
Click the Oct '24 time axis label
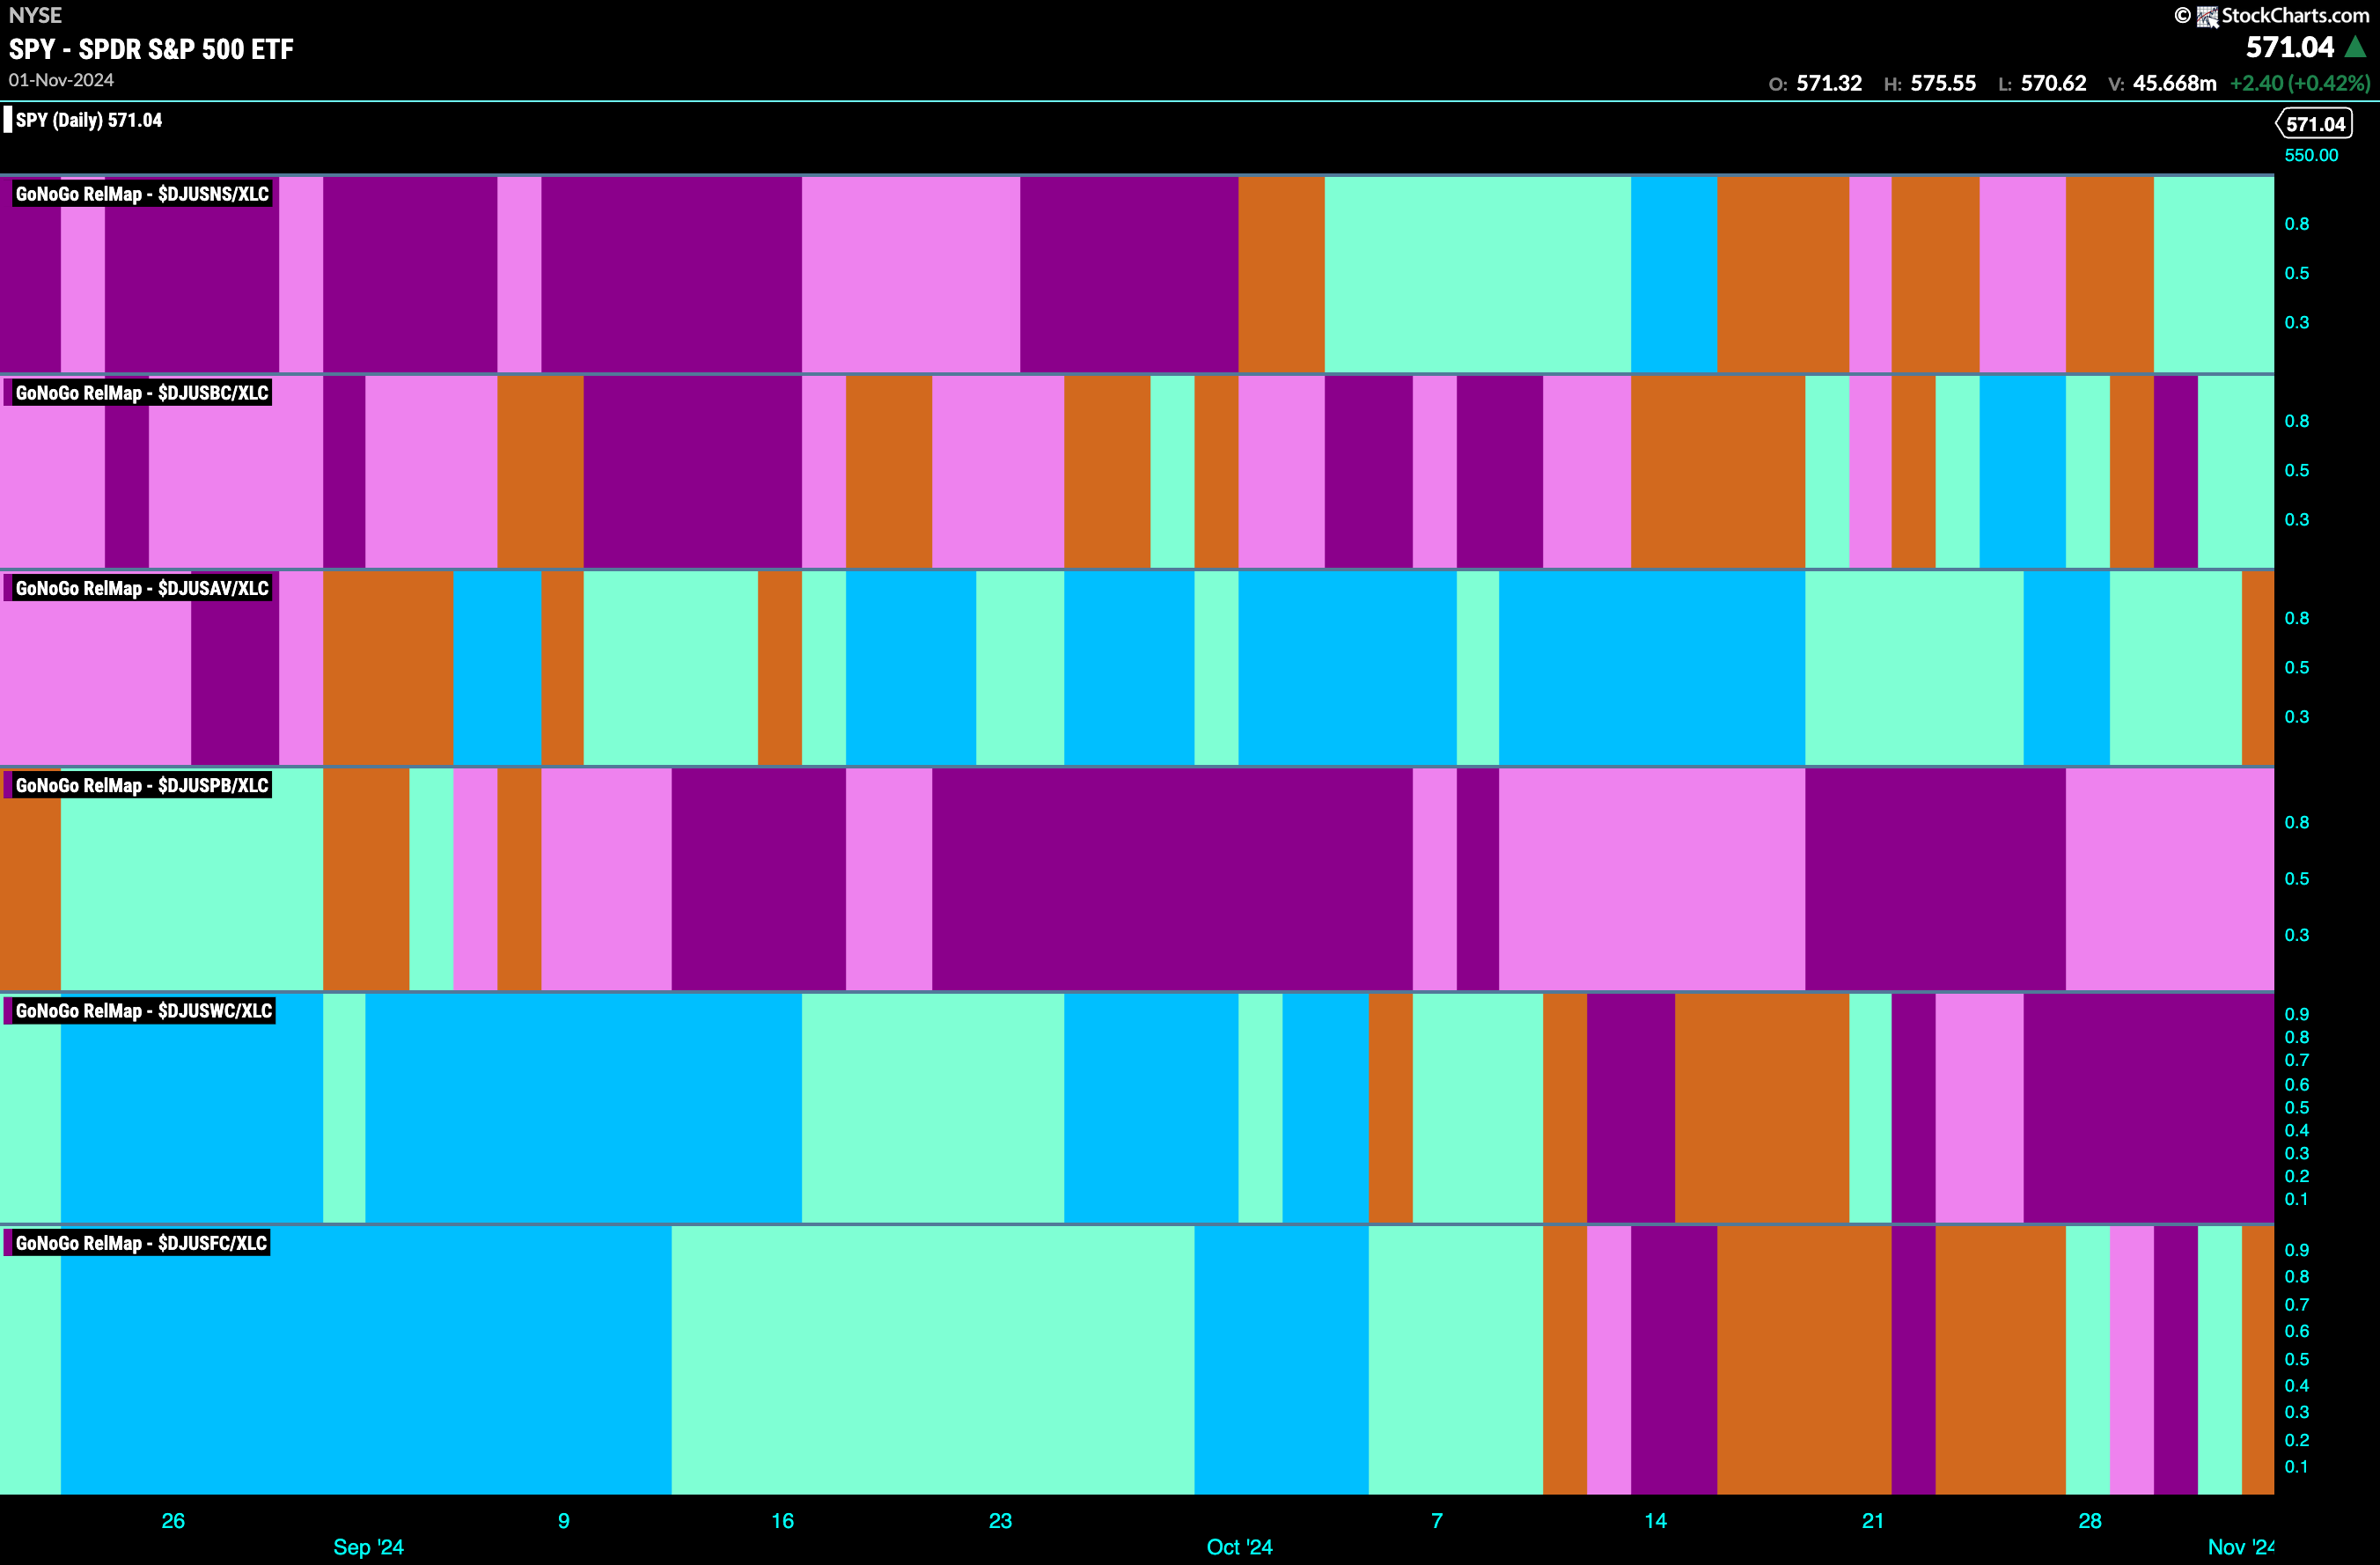click(1239, 1547)
